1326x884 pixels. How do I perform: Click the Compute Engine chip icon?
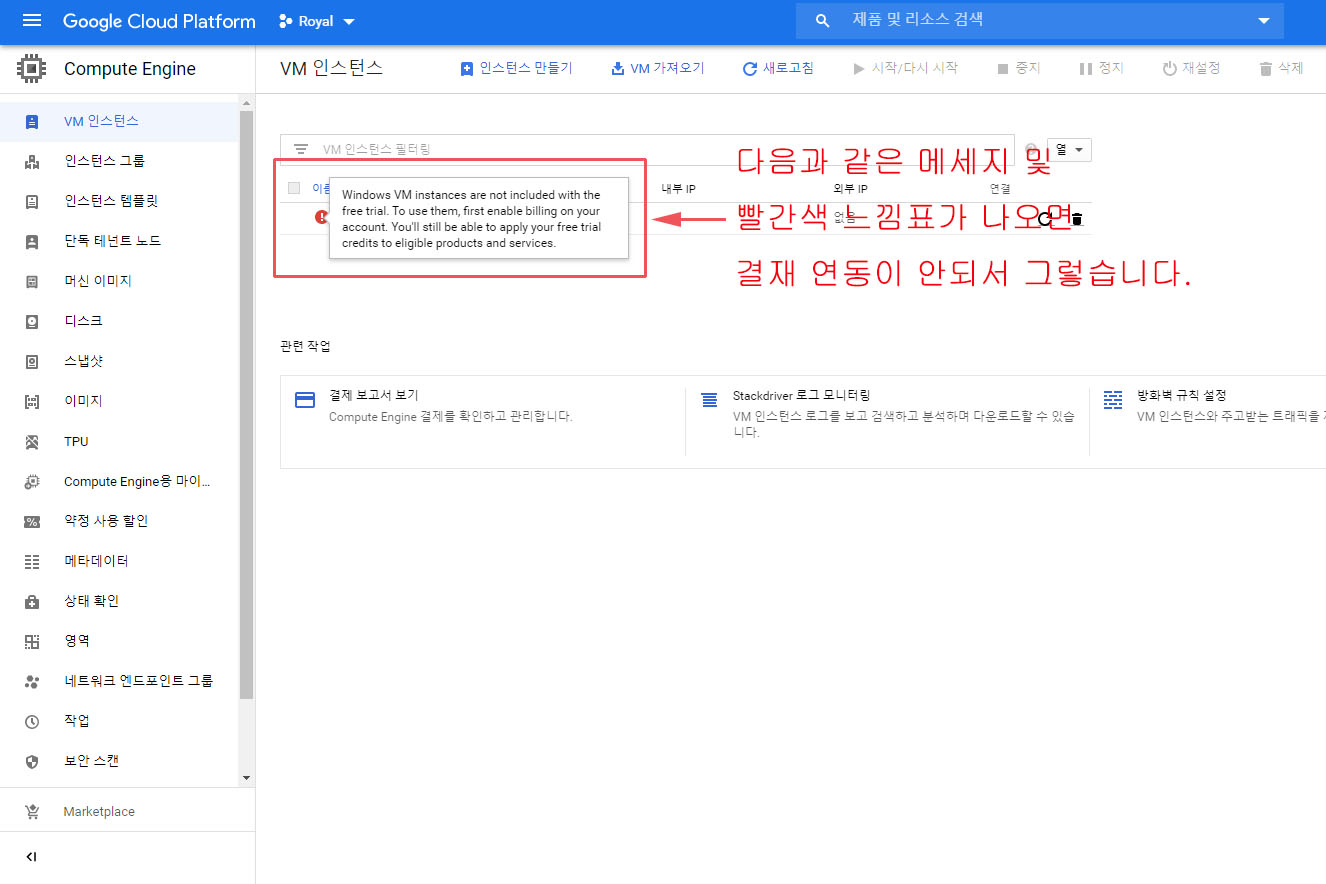[x=32, y=69]
